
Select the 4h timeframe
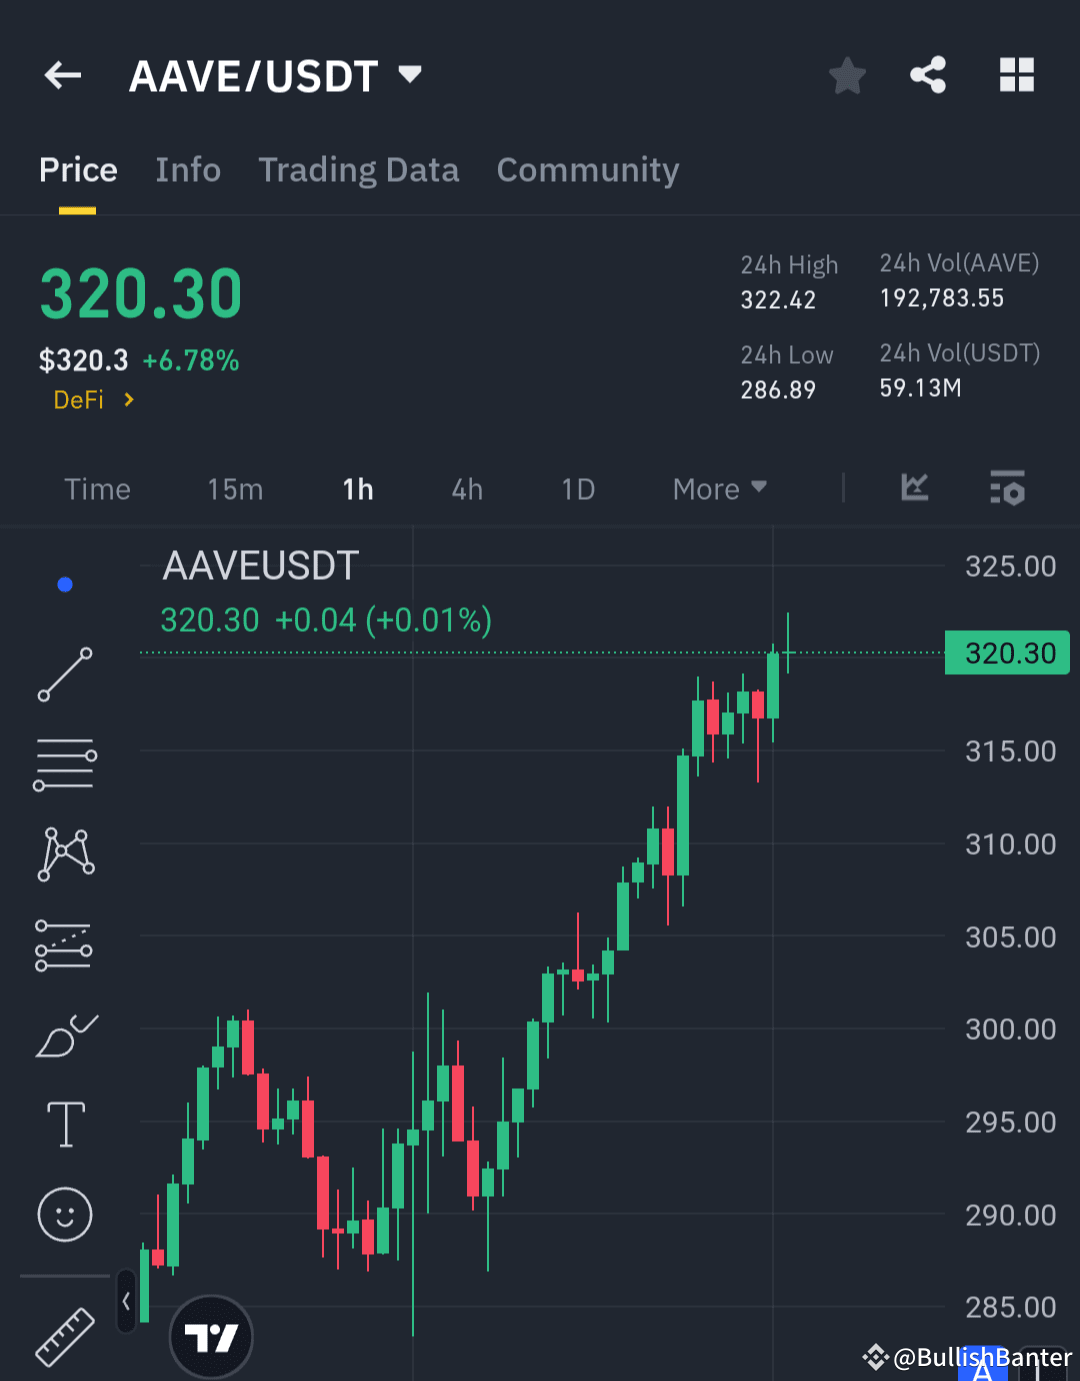point(465,489)
